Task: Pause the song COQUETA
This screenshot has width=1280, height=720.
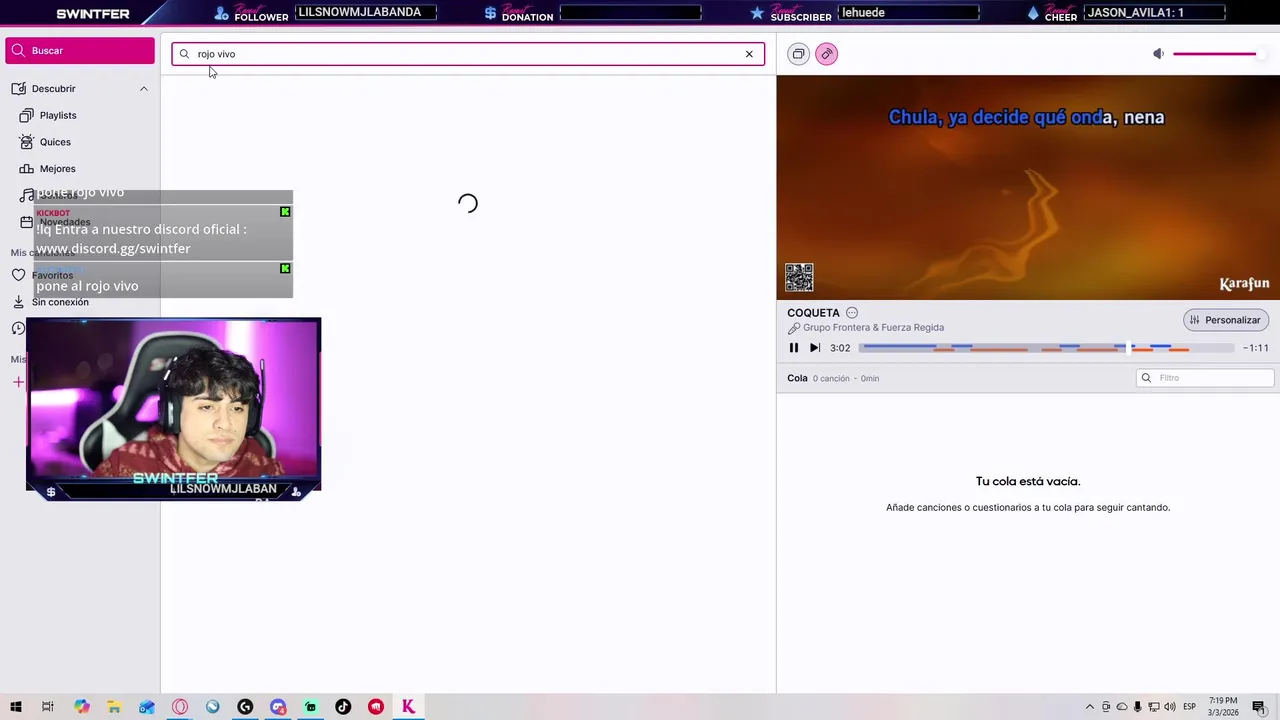Action: [794, 348]
